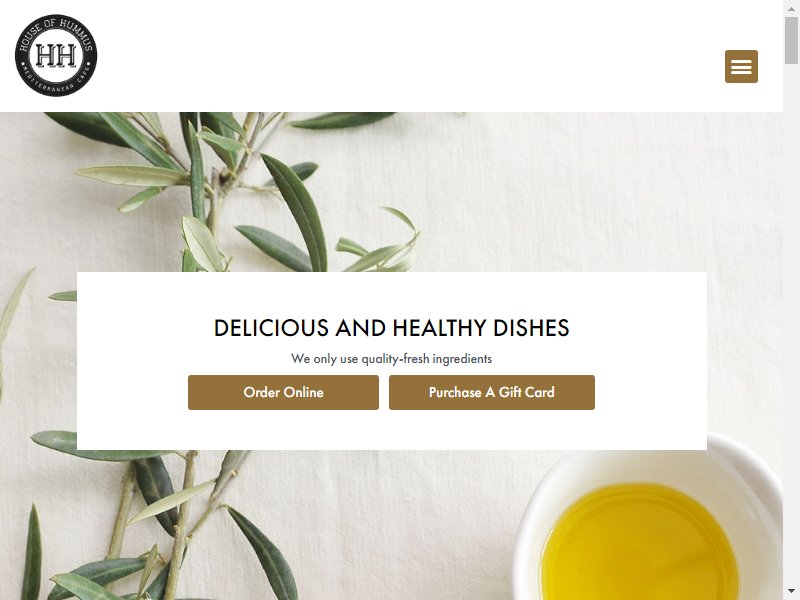Click the House of Hummus round logo

(56, 55)
